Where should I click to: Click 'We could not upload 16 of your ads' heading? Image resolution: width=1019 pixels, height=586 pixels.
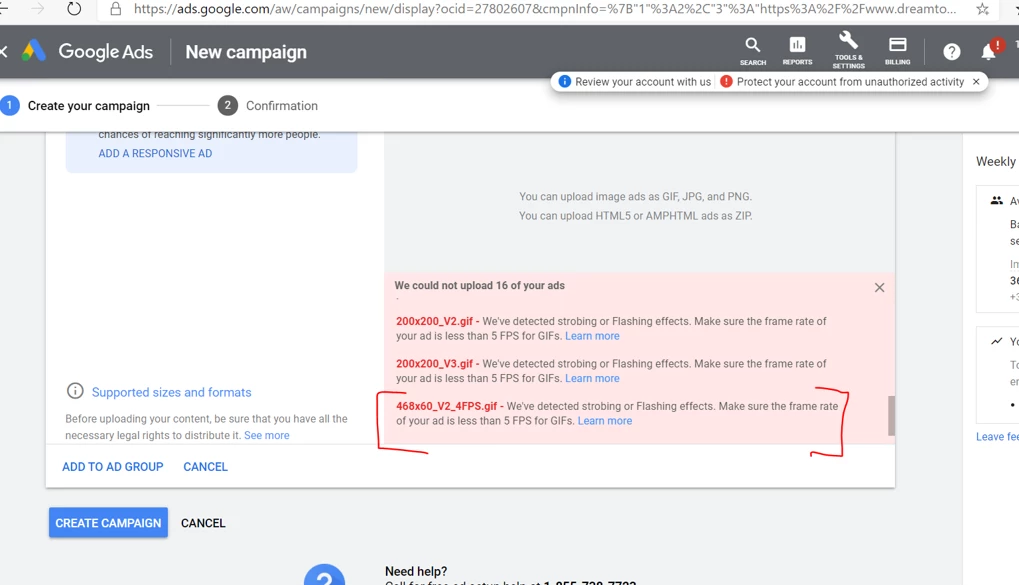pos(480,285)
